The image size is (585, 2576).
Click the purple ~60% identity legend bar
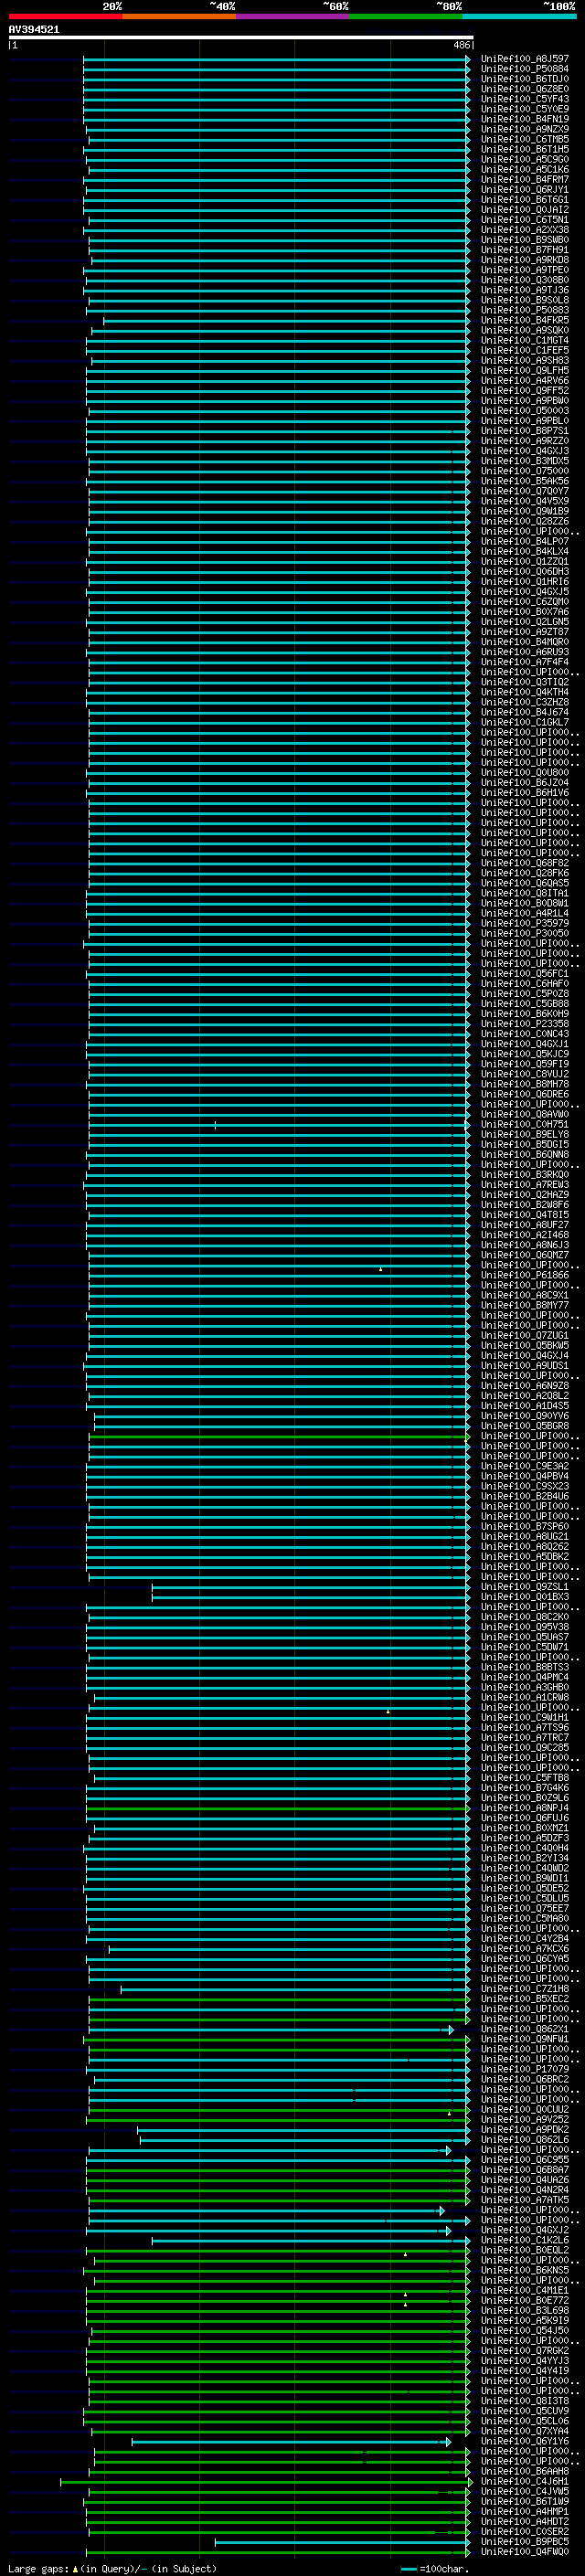[292, 16]
